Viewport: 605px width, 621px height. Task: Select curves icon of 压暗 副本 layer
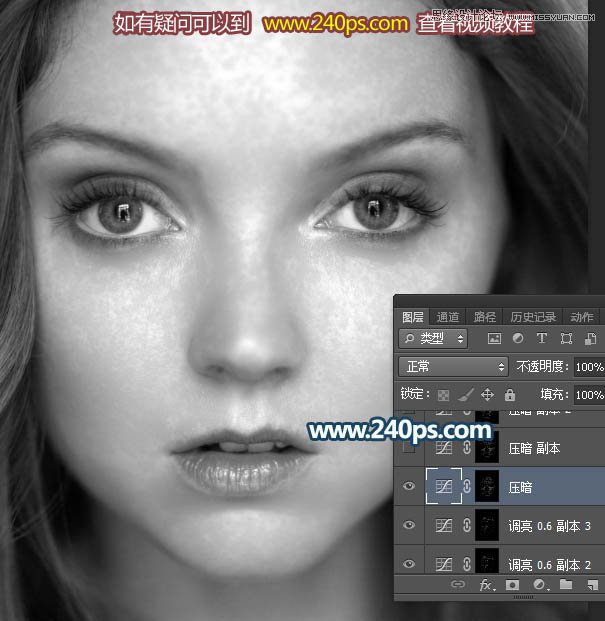point(444,448)
